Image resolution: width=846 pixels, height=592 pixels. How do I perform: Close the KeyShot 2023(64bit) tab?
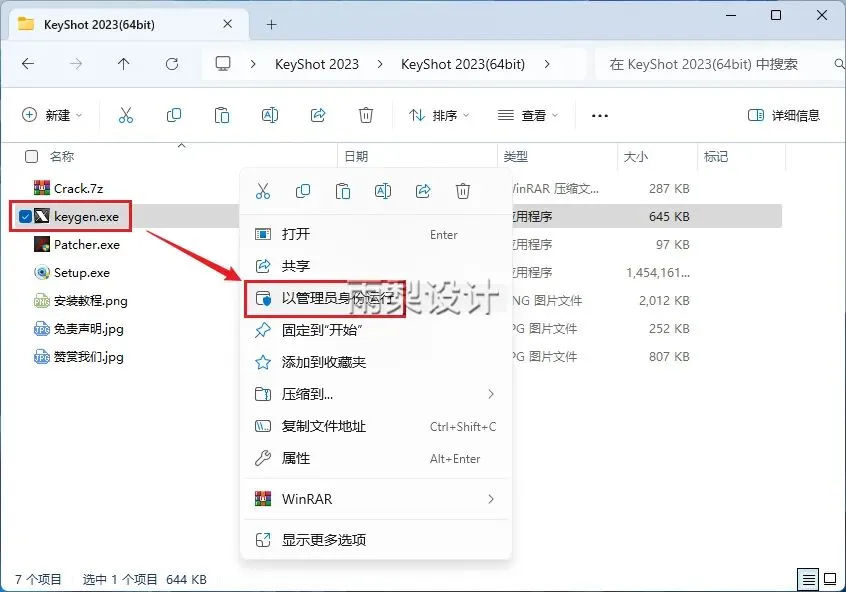pyautogui.click(x=228, y=24)
